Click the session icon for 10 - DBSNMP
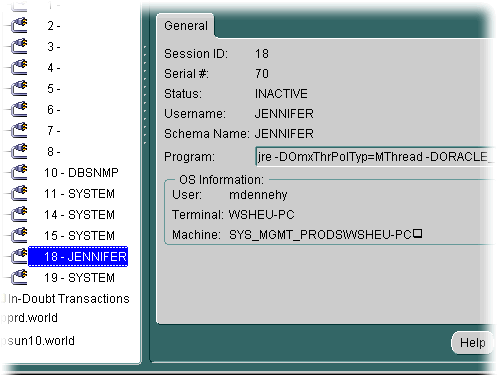Image resolution: width=498 pixels, height=375 pixels. 19,173
